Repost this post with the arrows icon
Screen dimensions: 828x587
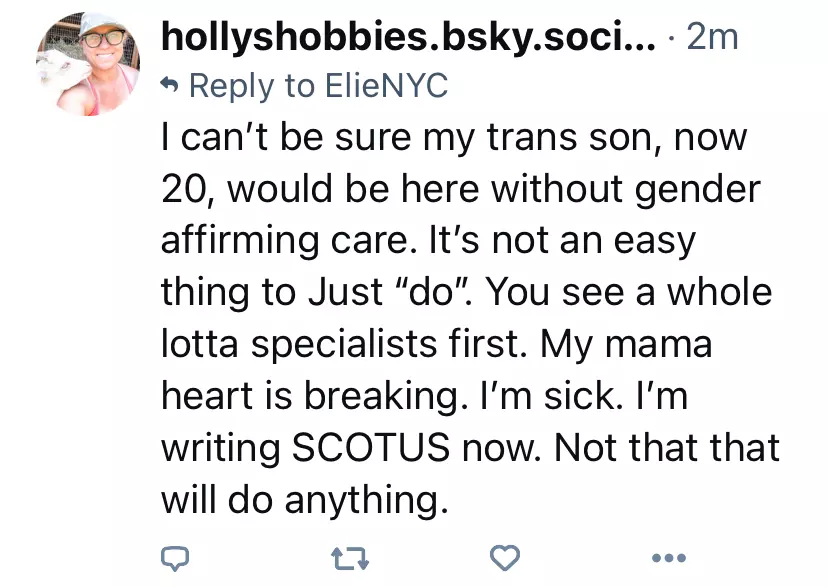(x=350, y=558)
